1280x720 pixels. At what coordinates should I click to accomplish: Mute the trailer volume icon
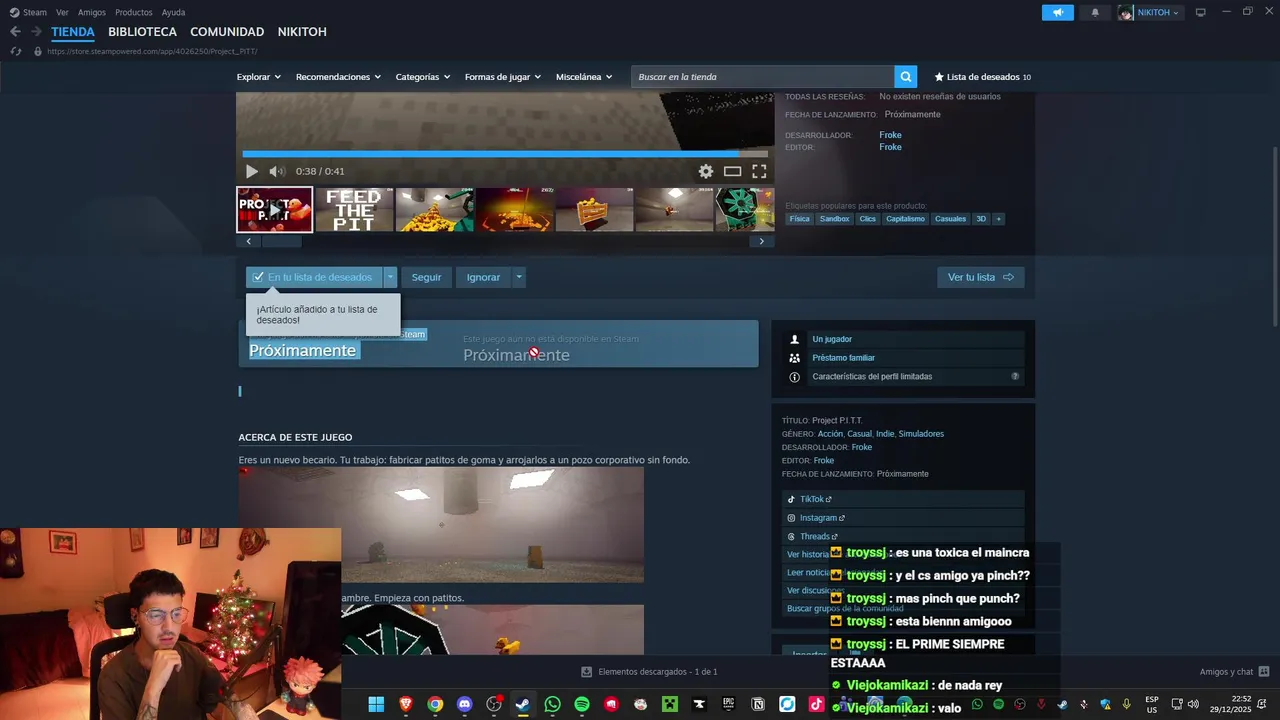[x=277, y=171]
